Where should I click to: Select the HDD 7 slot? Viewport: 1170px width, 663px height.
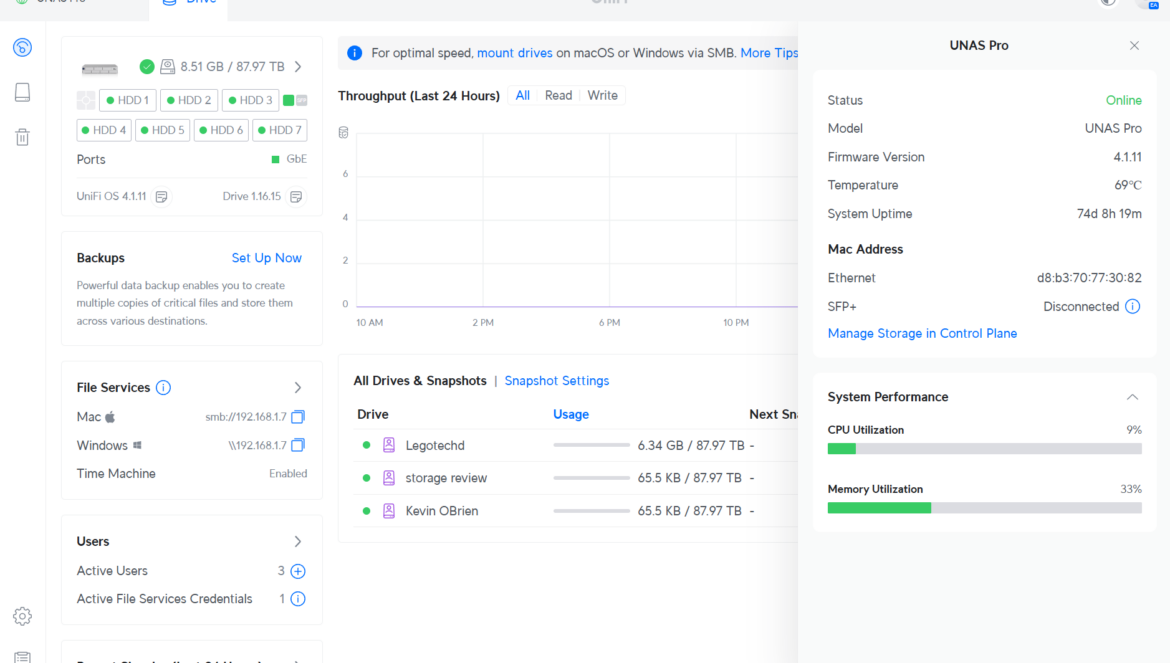280,130
